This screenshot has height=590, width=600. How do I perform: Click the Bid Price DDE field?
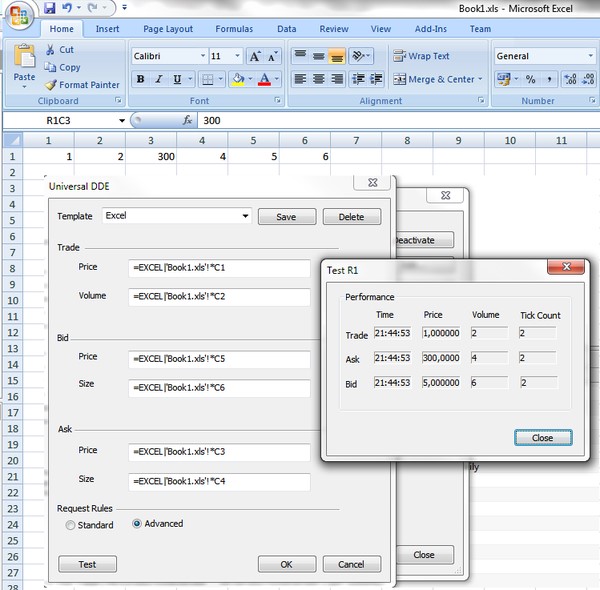(x=219, y=359)
